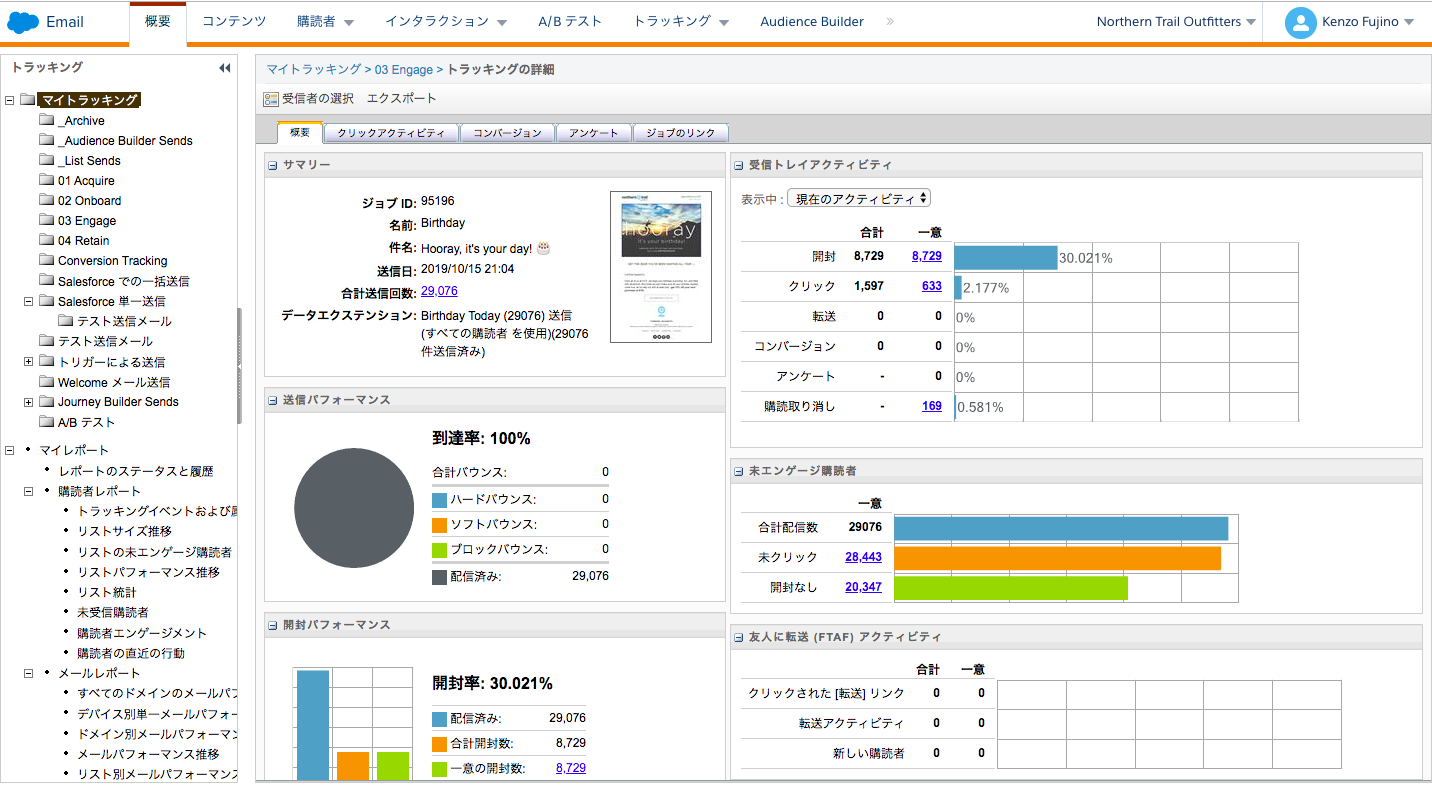1432x787 pixels.
Task: Open the 169 購読取り消し link
Action: (932, 406)
